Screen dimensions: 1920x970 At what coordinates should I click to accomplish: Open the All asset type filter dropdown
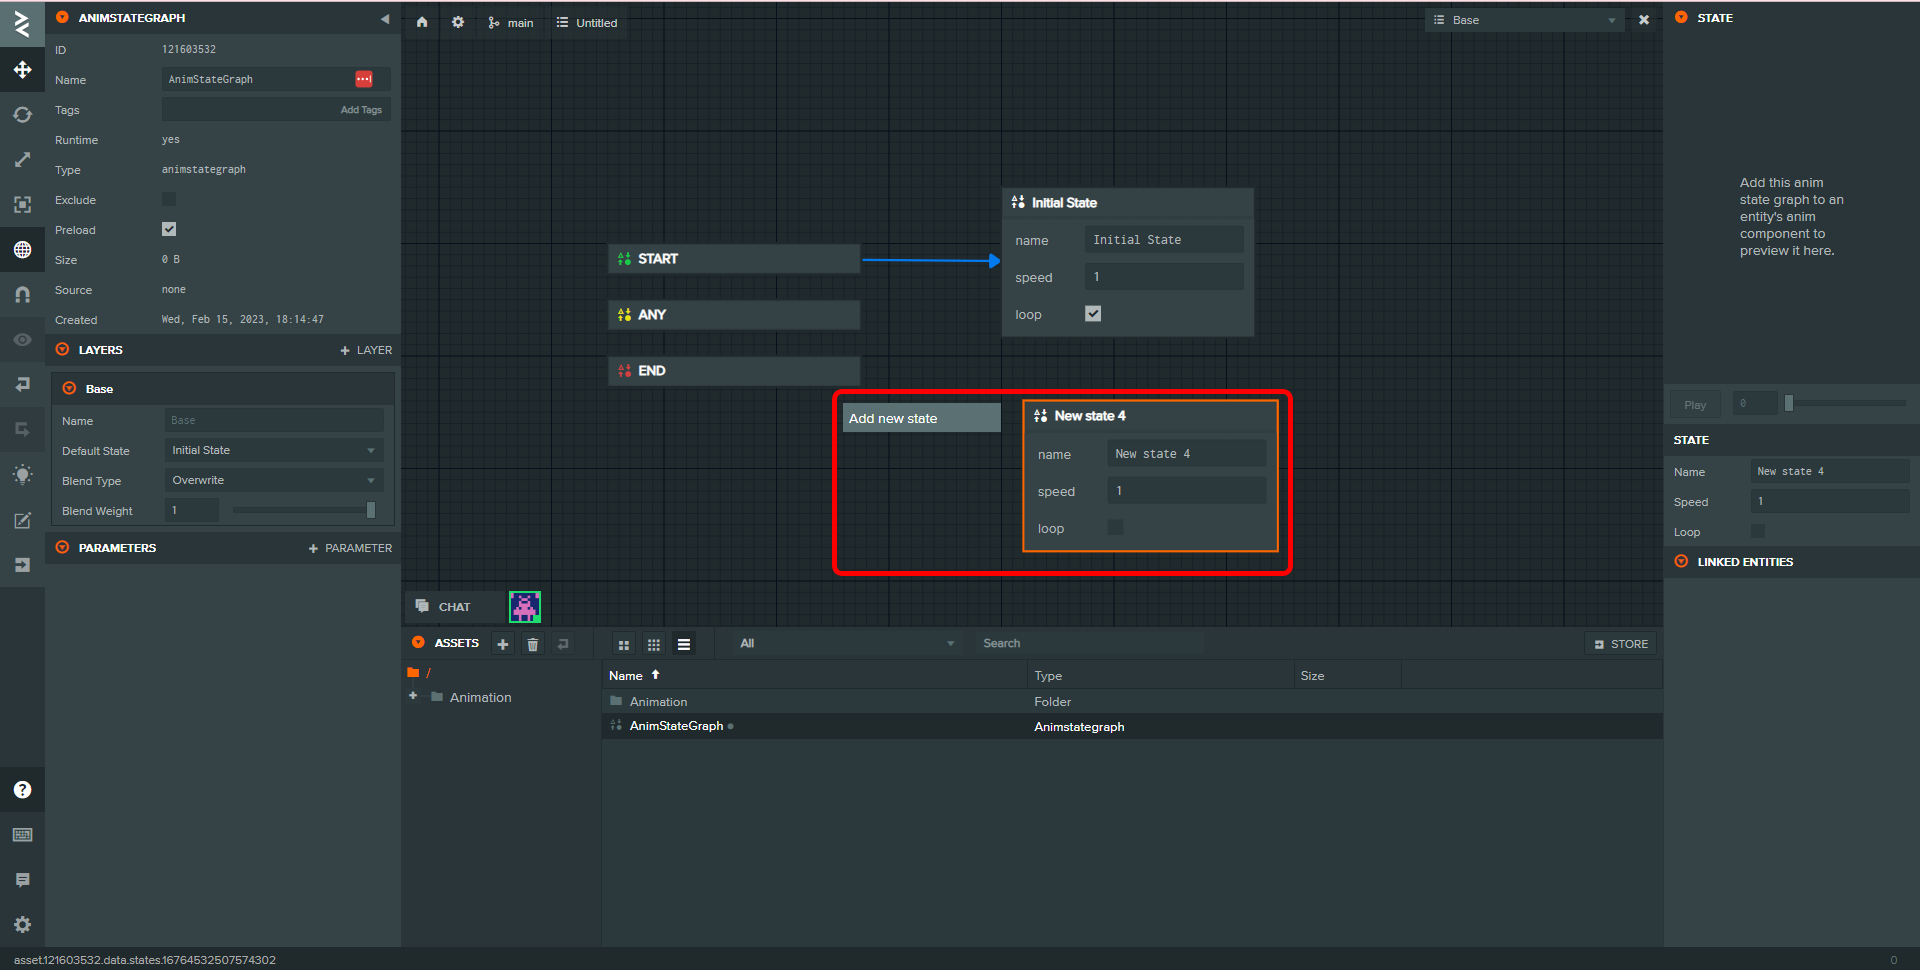pos(846,643)
